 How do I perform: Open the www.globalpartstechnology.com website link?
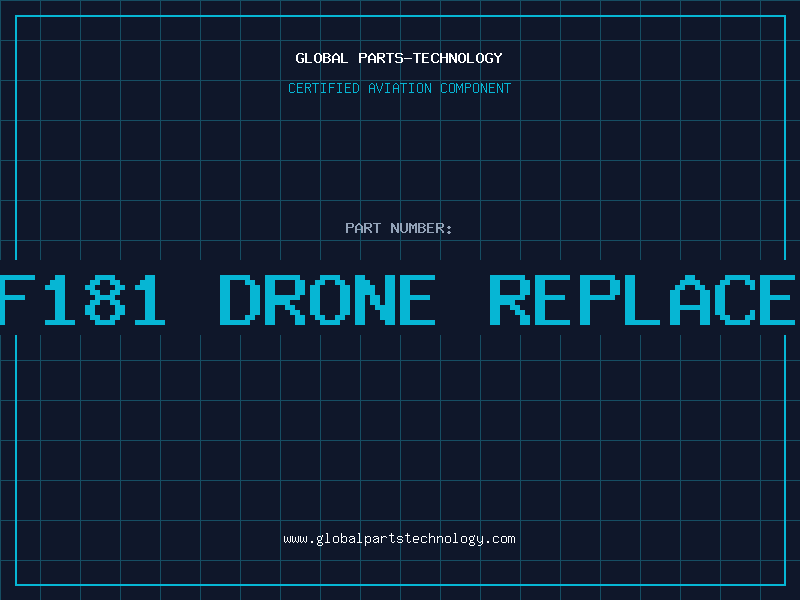click(399, 539)
